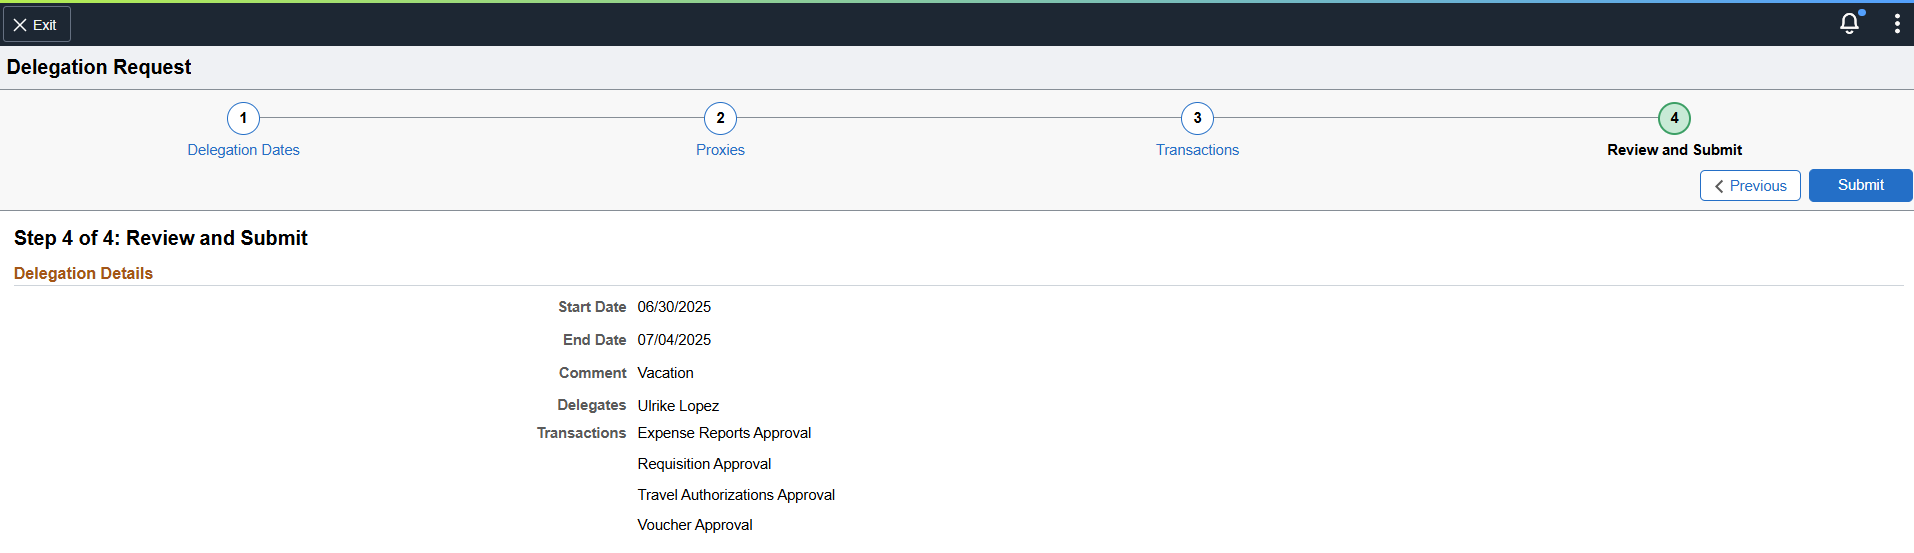Go to Proxies step link
Viewport: 1914px width, 553px height.
click(x=720, y=150)
